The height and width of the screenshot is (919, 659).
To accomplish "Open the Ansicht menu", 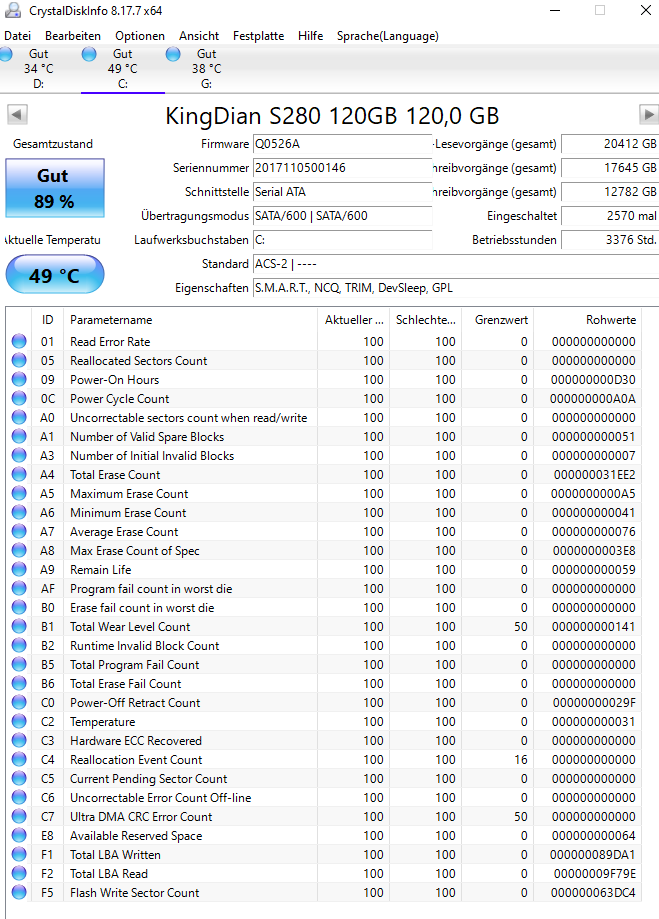I will pyautogui.click(x=199, y=36).
